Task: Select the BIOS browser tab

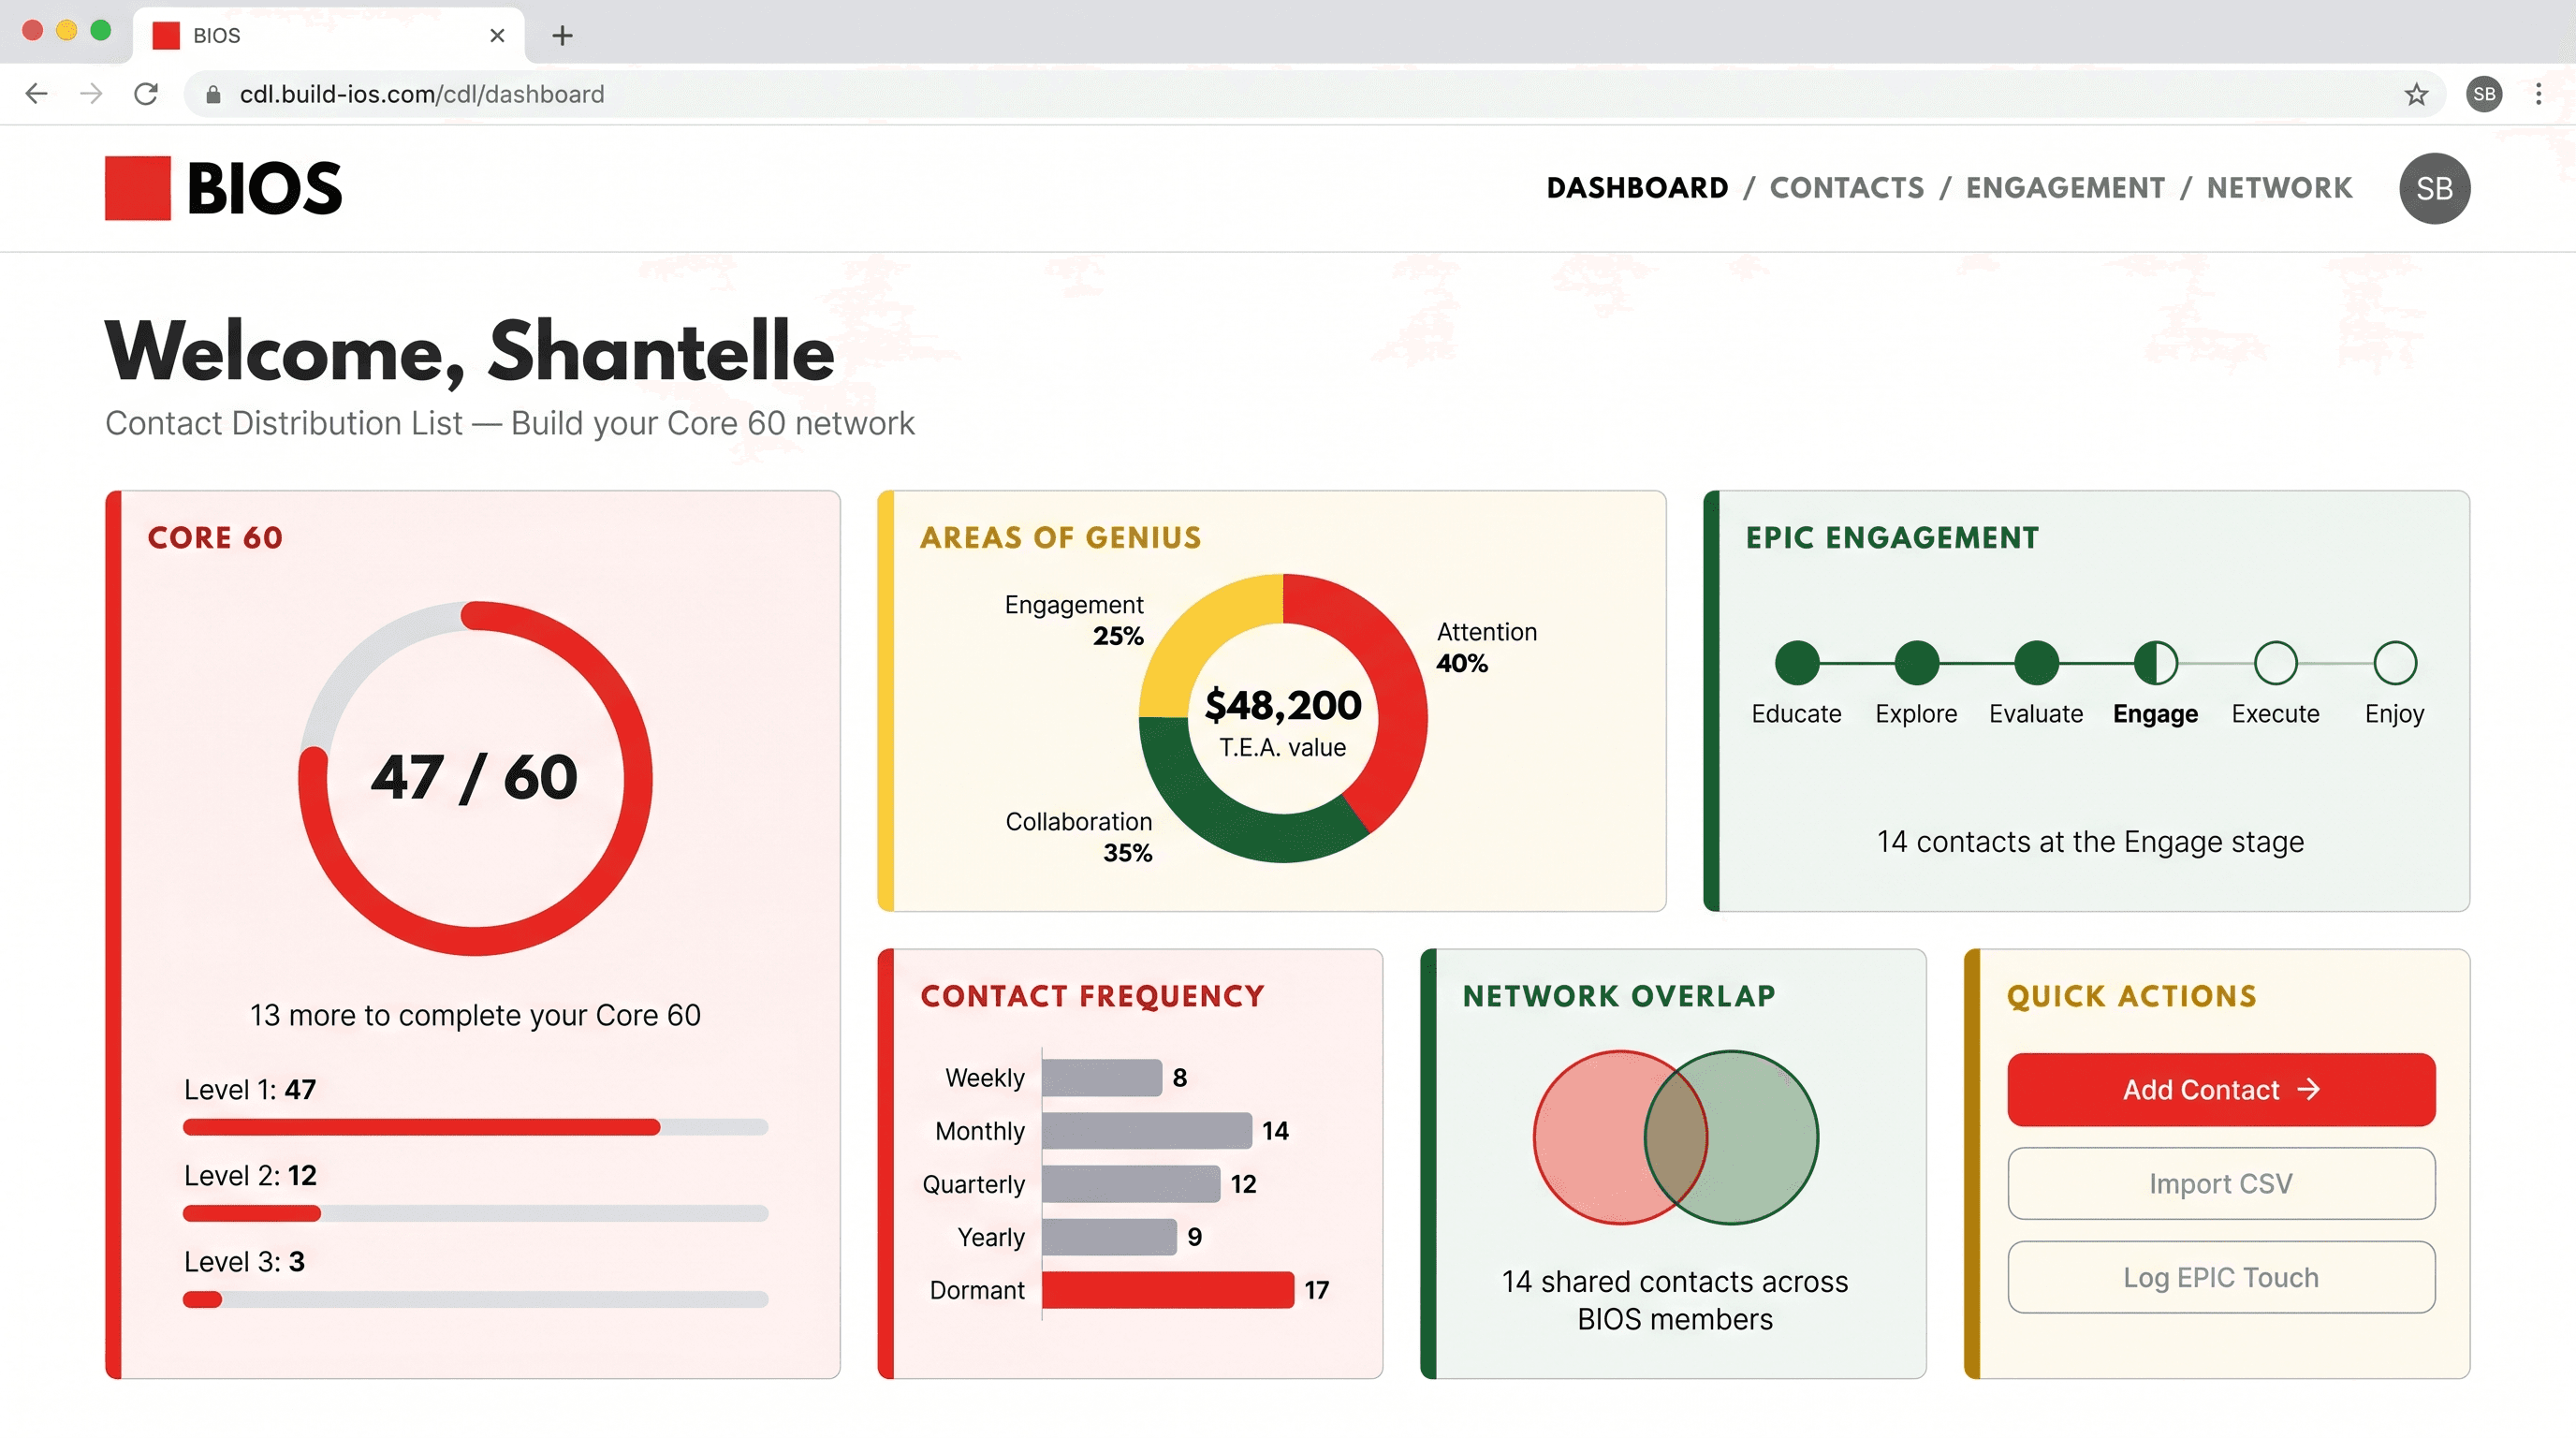Action: 328,36
